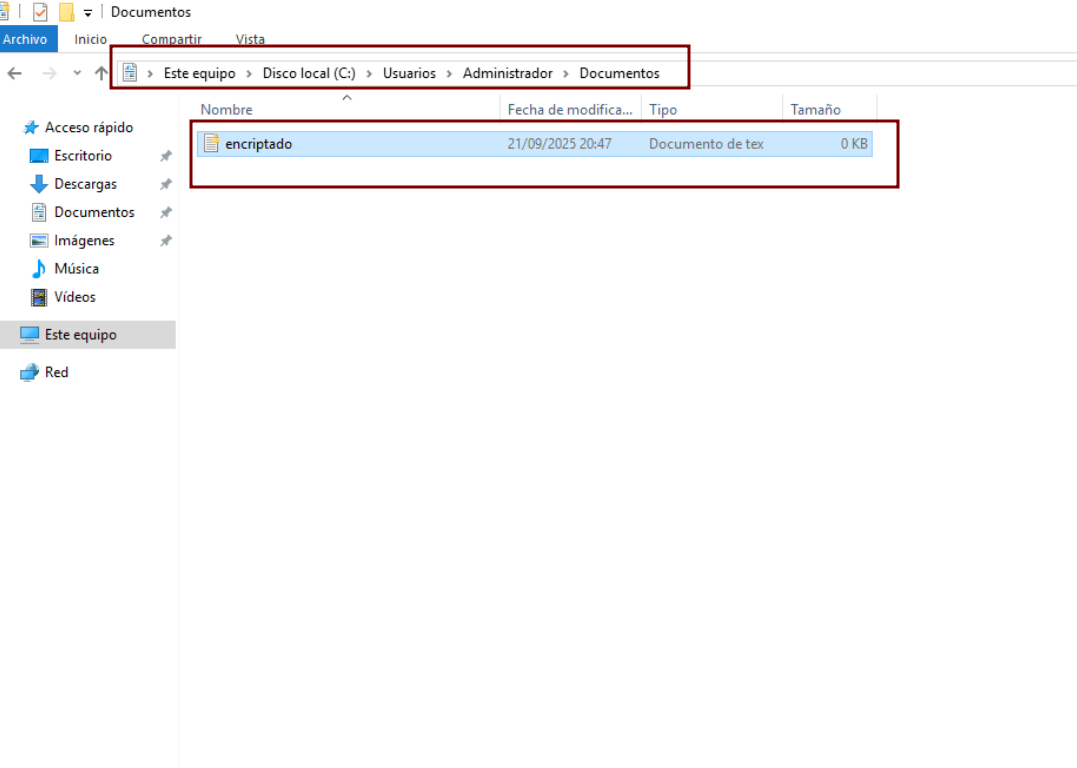Select Administrador in the address breadcrumb
The image size is (1077, 768).
click(x=508, y=73)
